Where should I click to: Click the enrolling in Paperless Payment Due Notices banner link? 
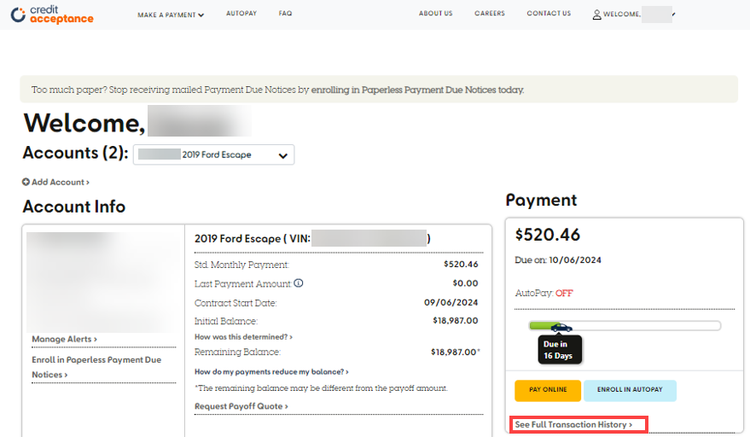416,90
